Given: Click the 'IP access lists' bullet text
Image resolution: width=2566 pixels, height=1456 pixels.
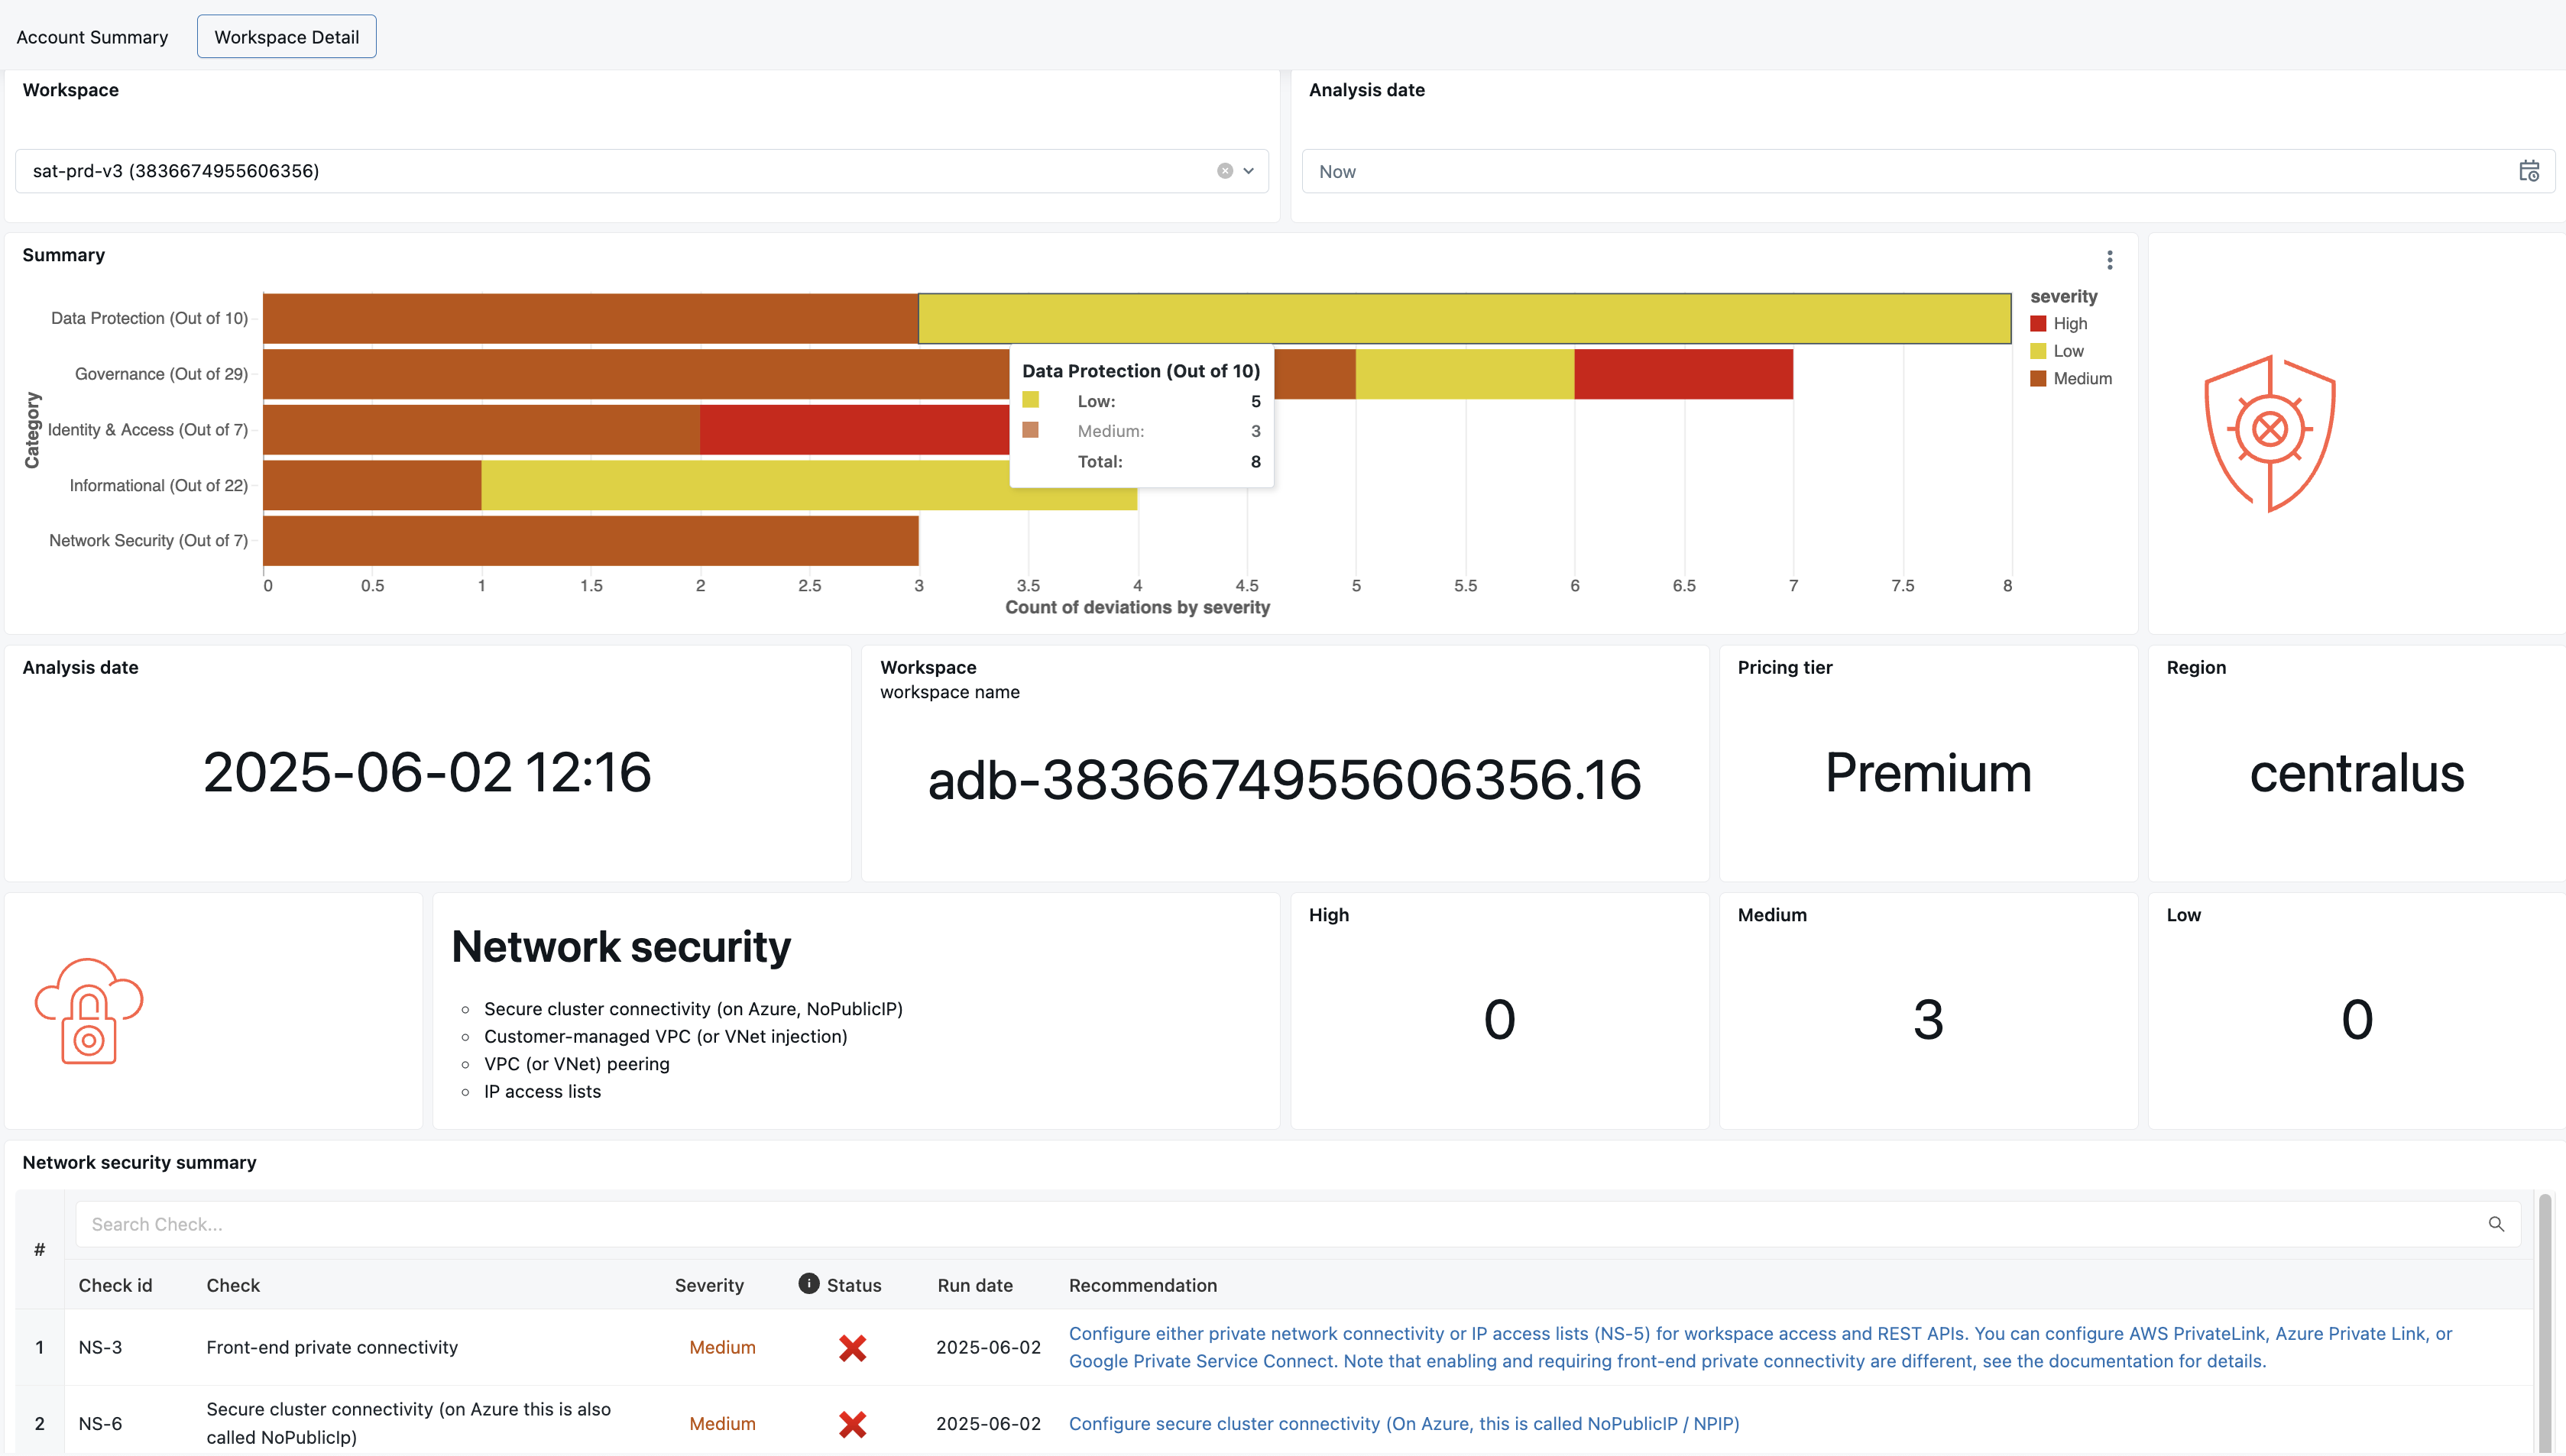Looking at the screenshot, I should point(542,1092).
